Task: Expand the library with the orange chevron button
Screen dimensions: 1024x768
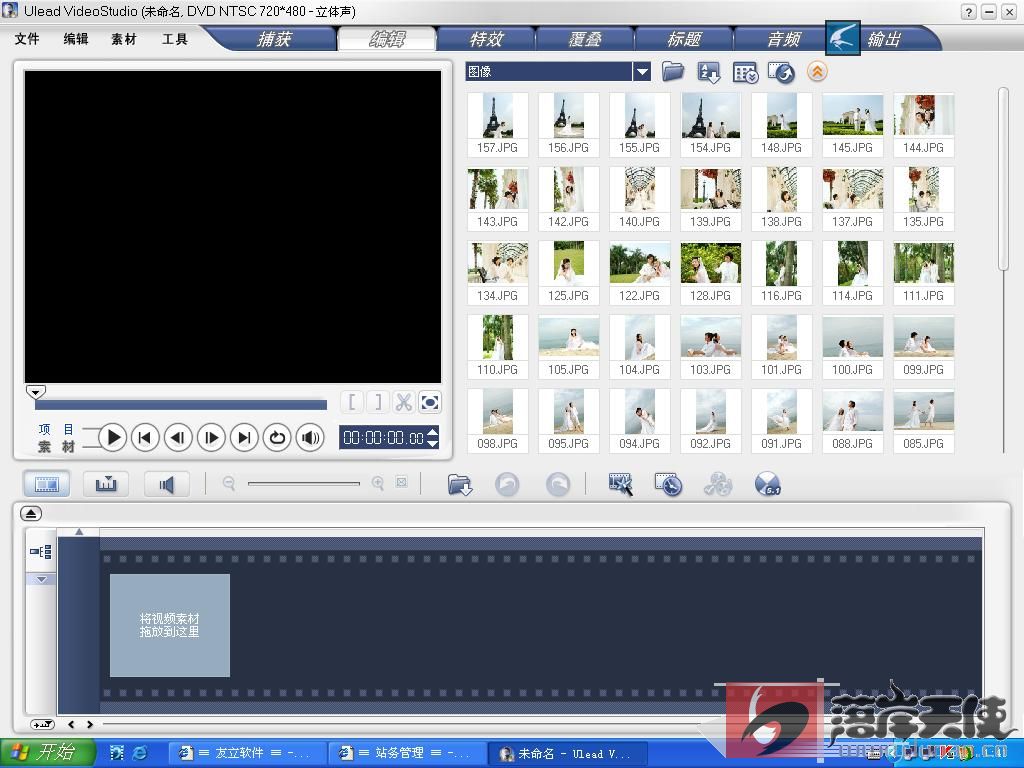Action: tap(817, 71)
